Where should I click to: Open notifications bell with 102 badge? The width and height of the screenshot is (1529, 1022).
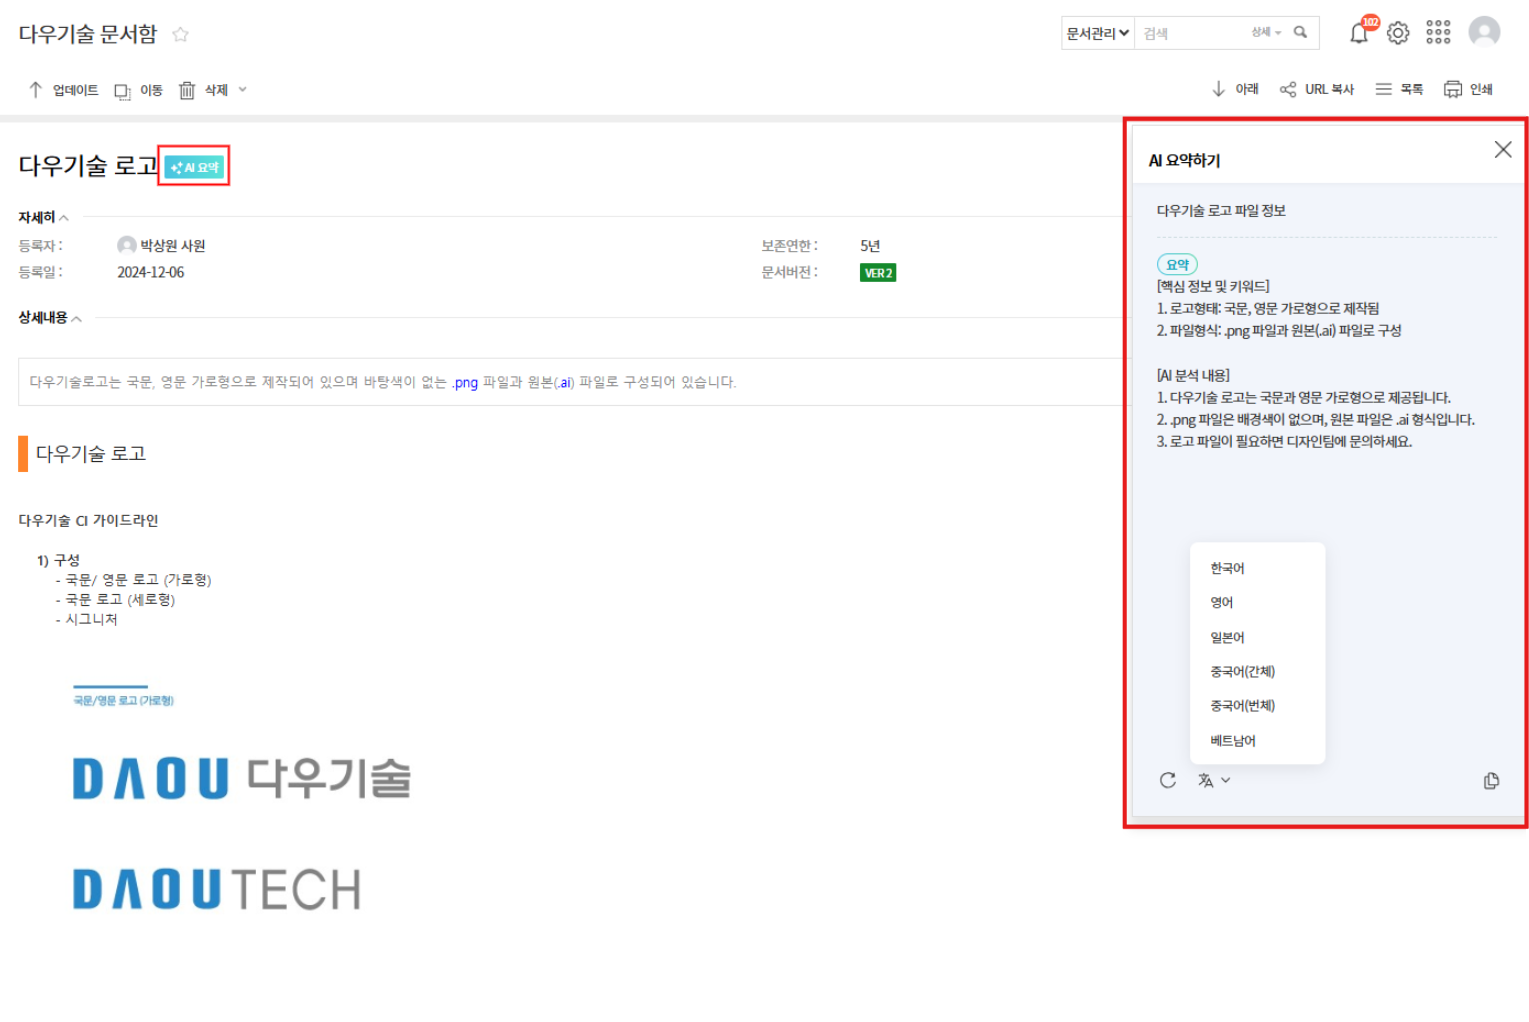point(1359,33)
